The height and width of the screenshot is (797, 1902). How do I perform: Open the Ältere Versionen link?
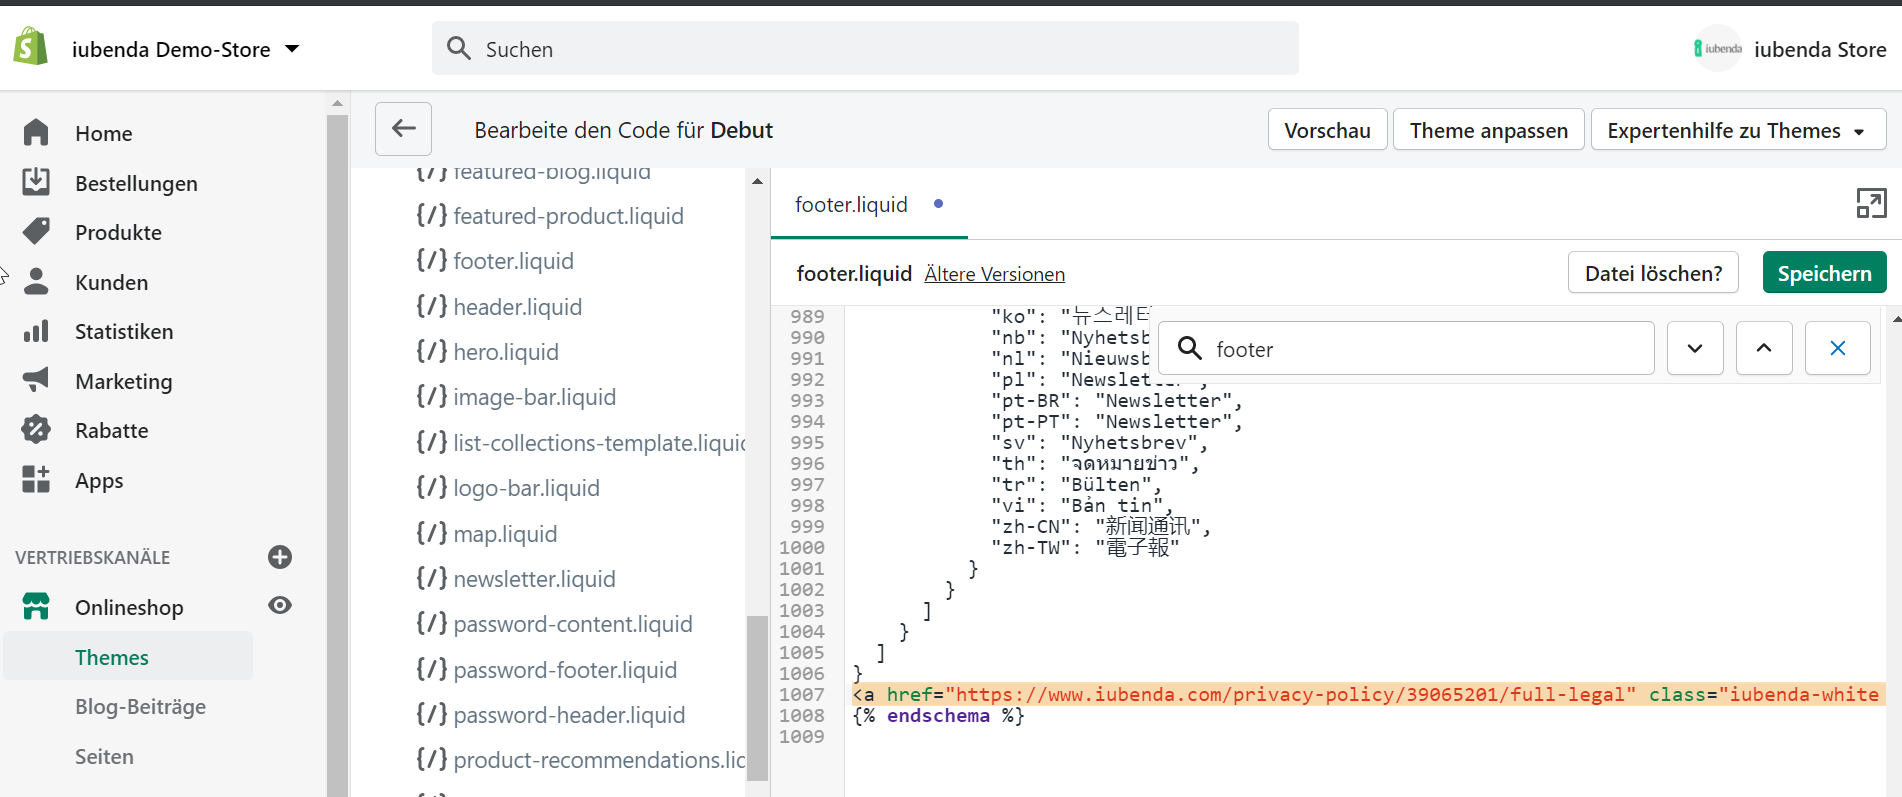(x=994, y=274)
